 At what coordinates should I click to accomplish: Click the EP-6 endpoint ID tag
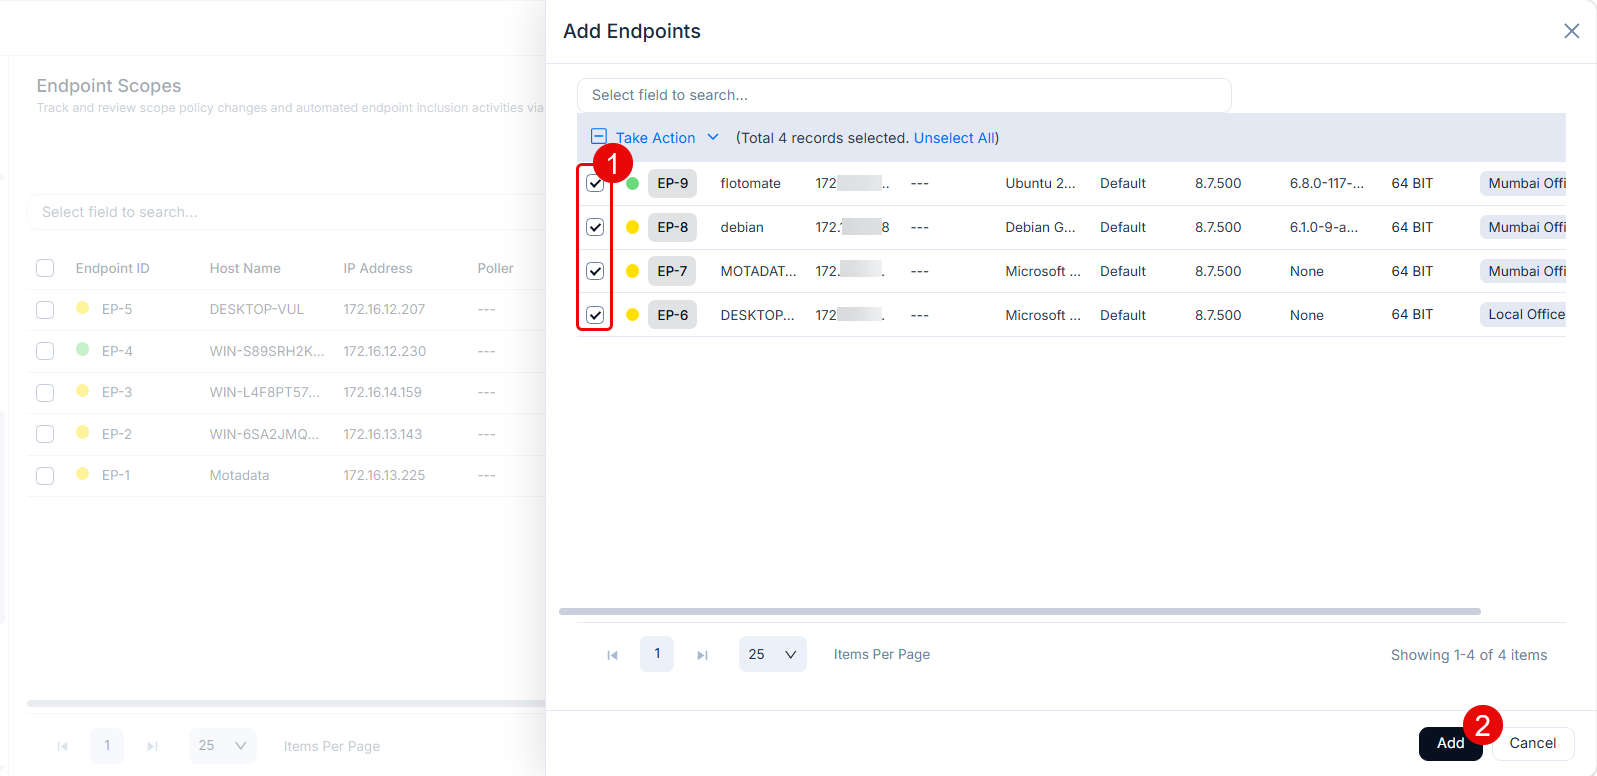[672, 315]
